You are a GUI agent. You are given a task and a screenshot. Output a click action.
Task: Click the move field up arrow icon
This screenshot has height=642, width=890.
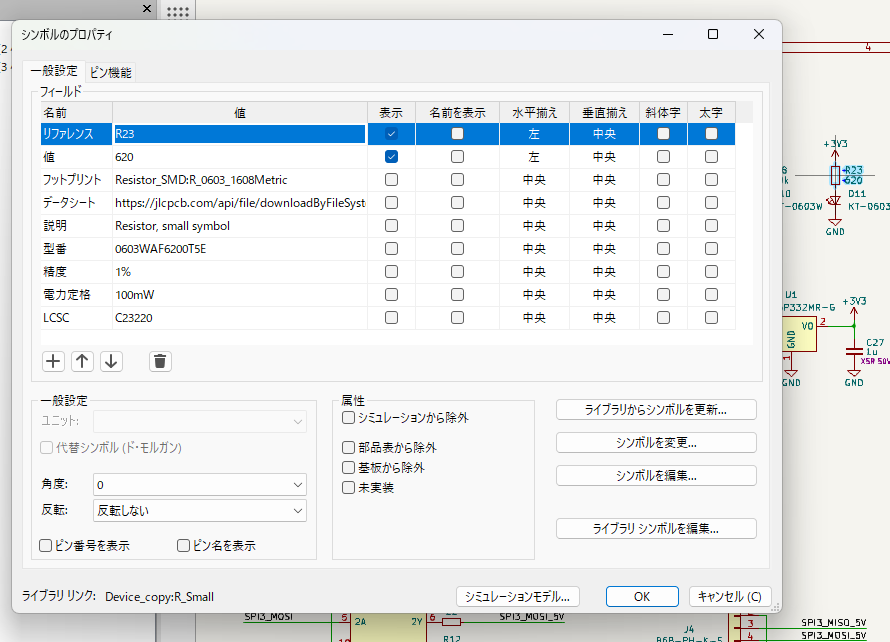pyautogui.click(x=83, y=361)
